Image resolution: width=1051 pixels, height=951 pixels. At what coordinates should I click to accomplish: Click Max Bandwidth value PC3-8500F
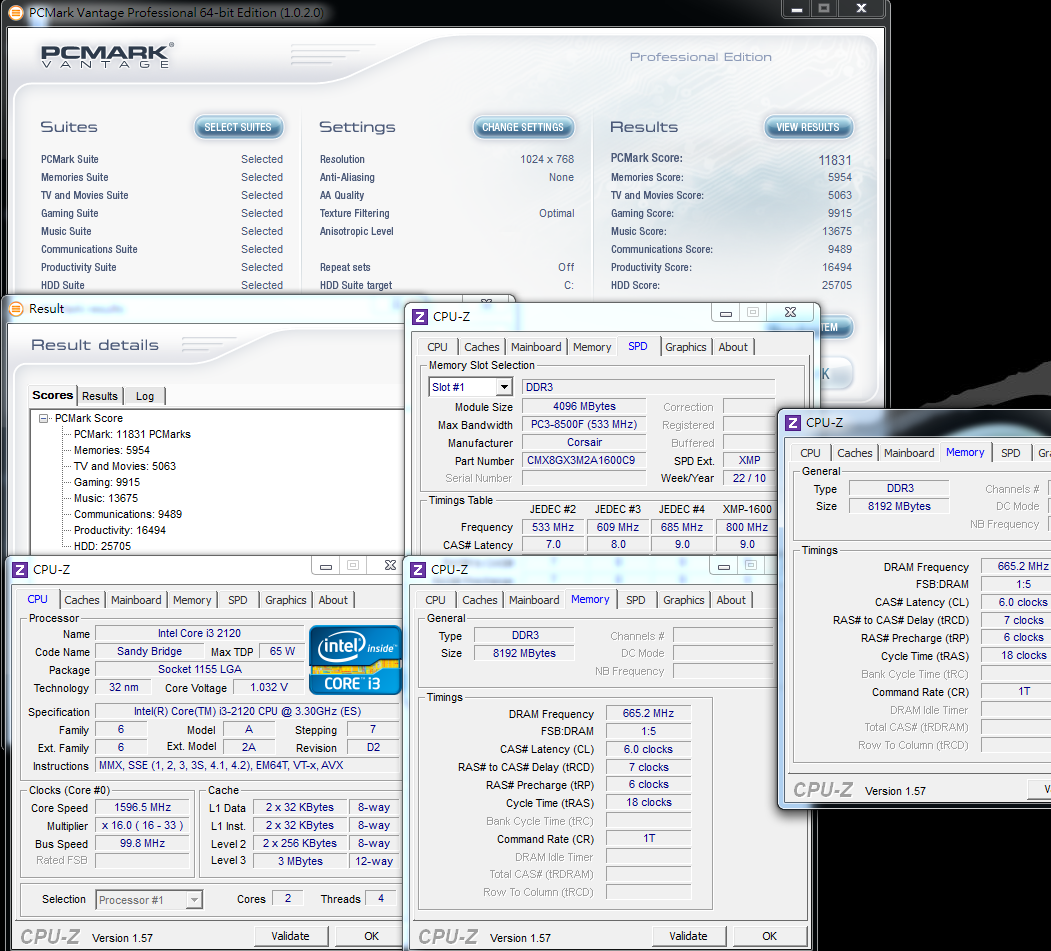coord(584,425)
